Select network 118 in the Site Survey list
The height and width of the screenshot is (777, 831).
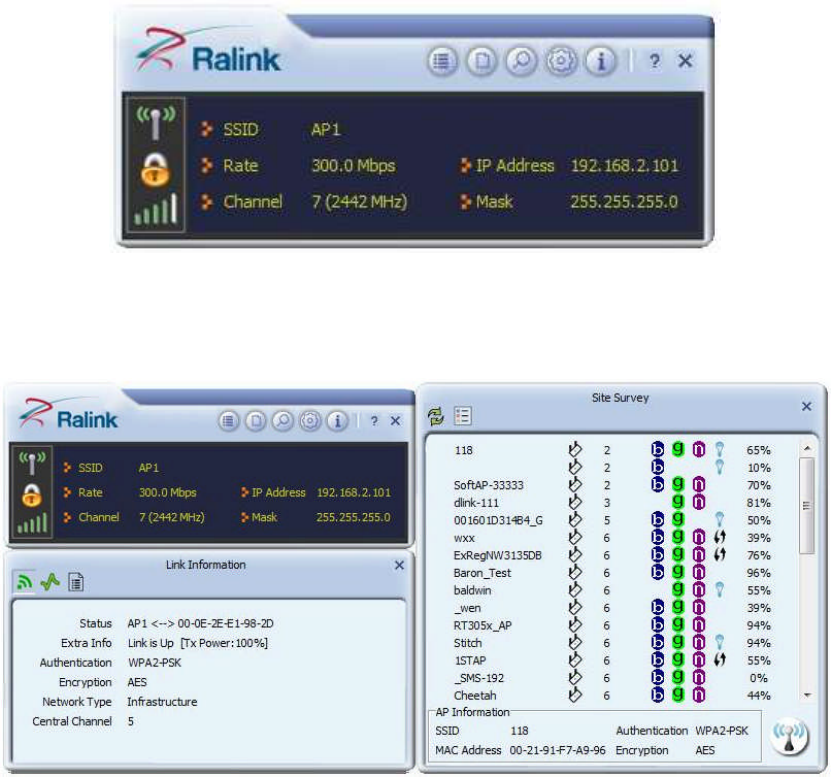pos(612,451)
